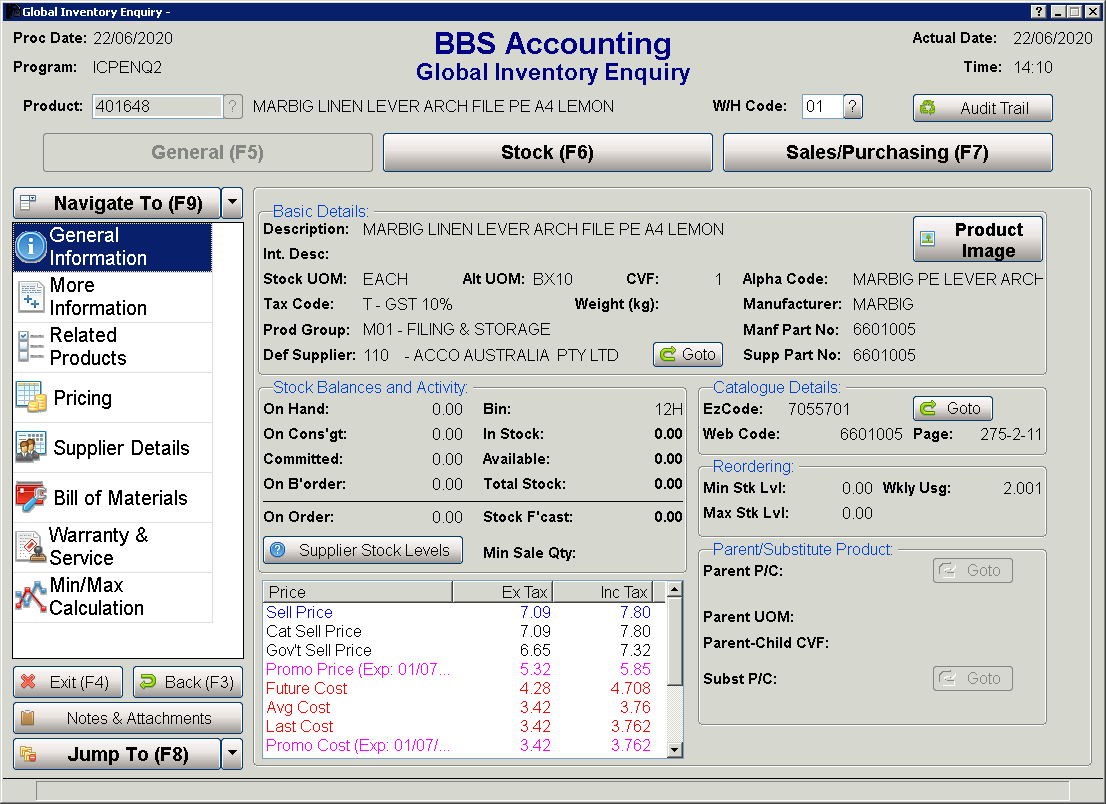
Task: Switch to the Stock (F6) tab
Action: click(547, 153)
